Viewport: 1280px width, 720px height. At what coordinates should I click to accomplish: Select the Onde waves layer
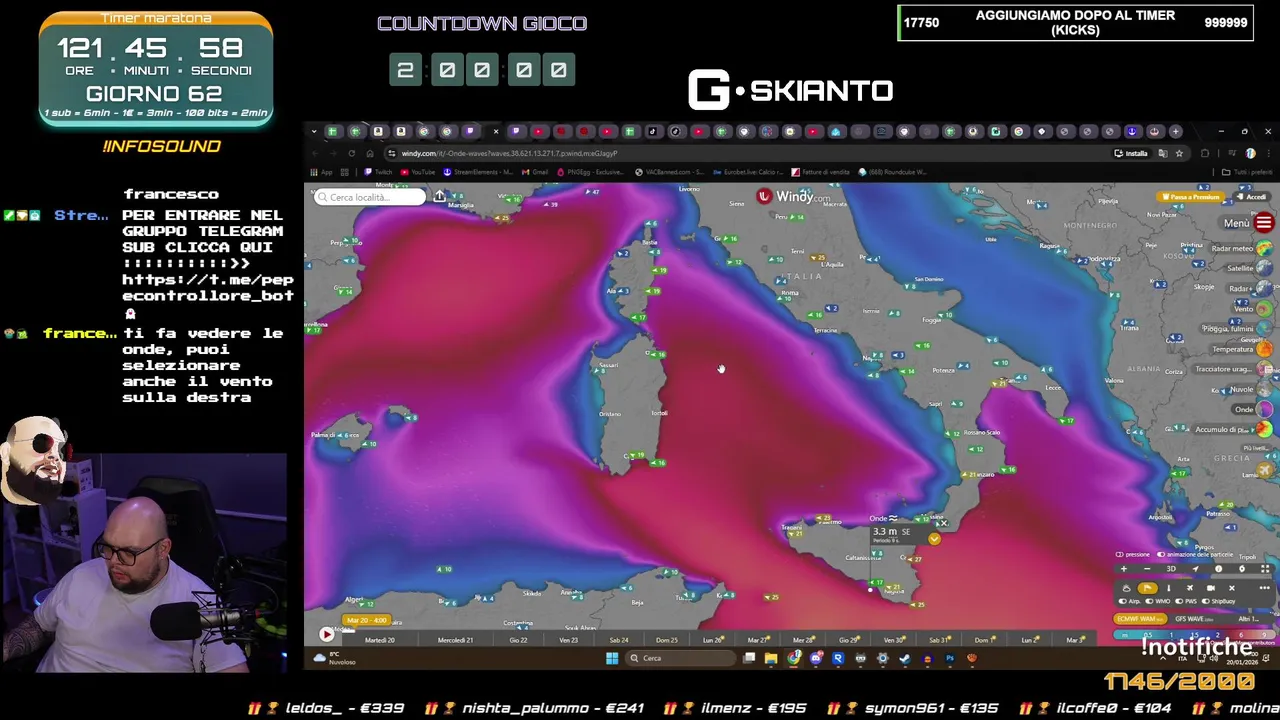coord(1264,409)
